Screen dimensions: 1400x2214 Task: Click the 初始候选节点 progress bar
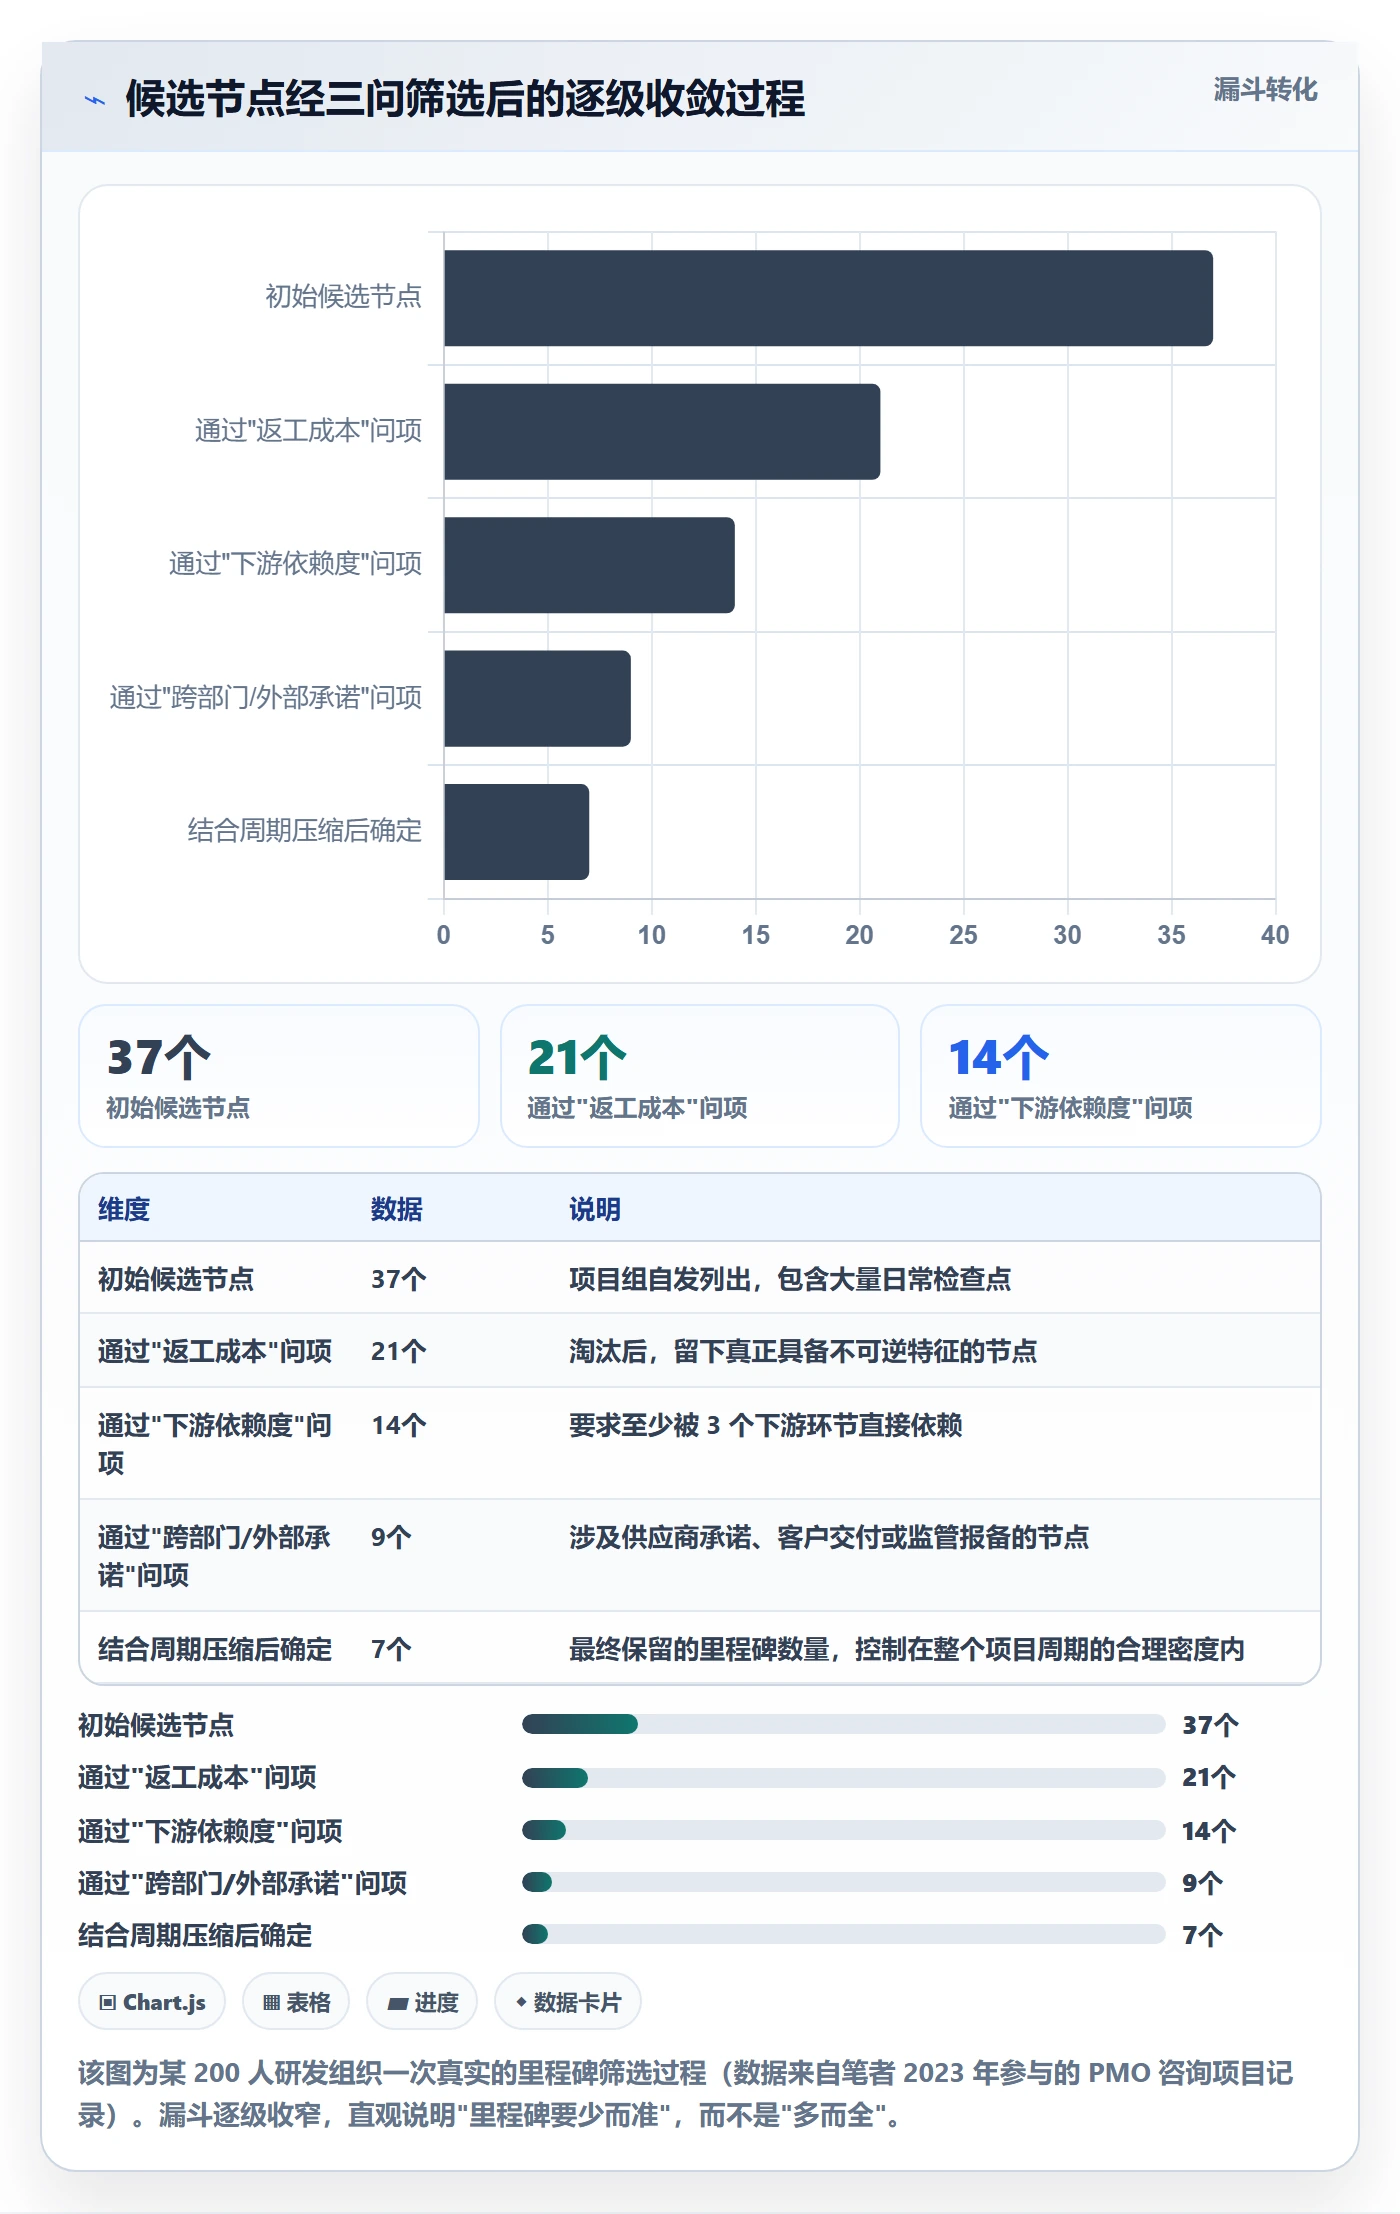coord(844,1724)
